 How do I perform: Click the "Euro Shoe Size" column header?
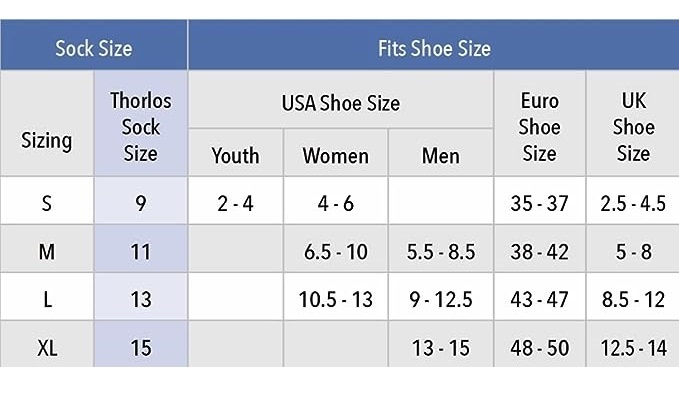point(539,127)
